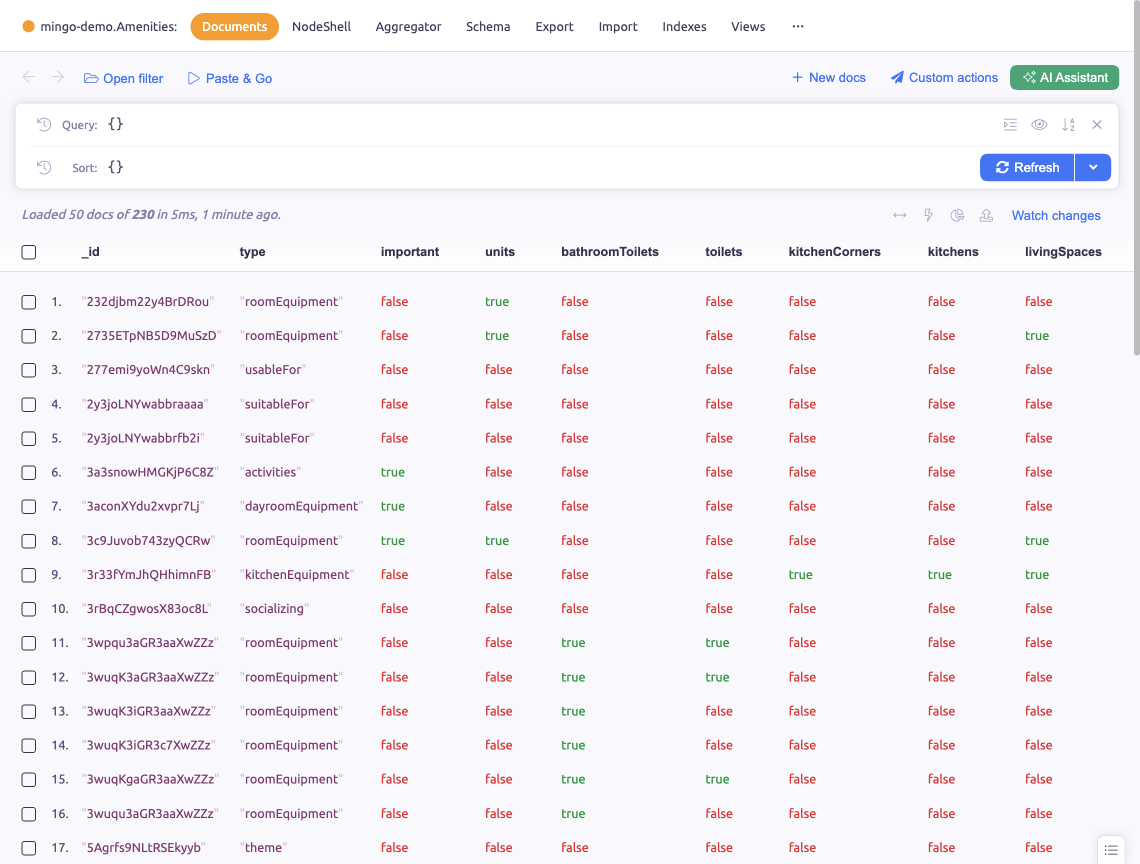This screenshot has width=1140, height=864.
Task: Expand the projection list icon in query bar
Action: tap(1009, 124)
